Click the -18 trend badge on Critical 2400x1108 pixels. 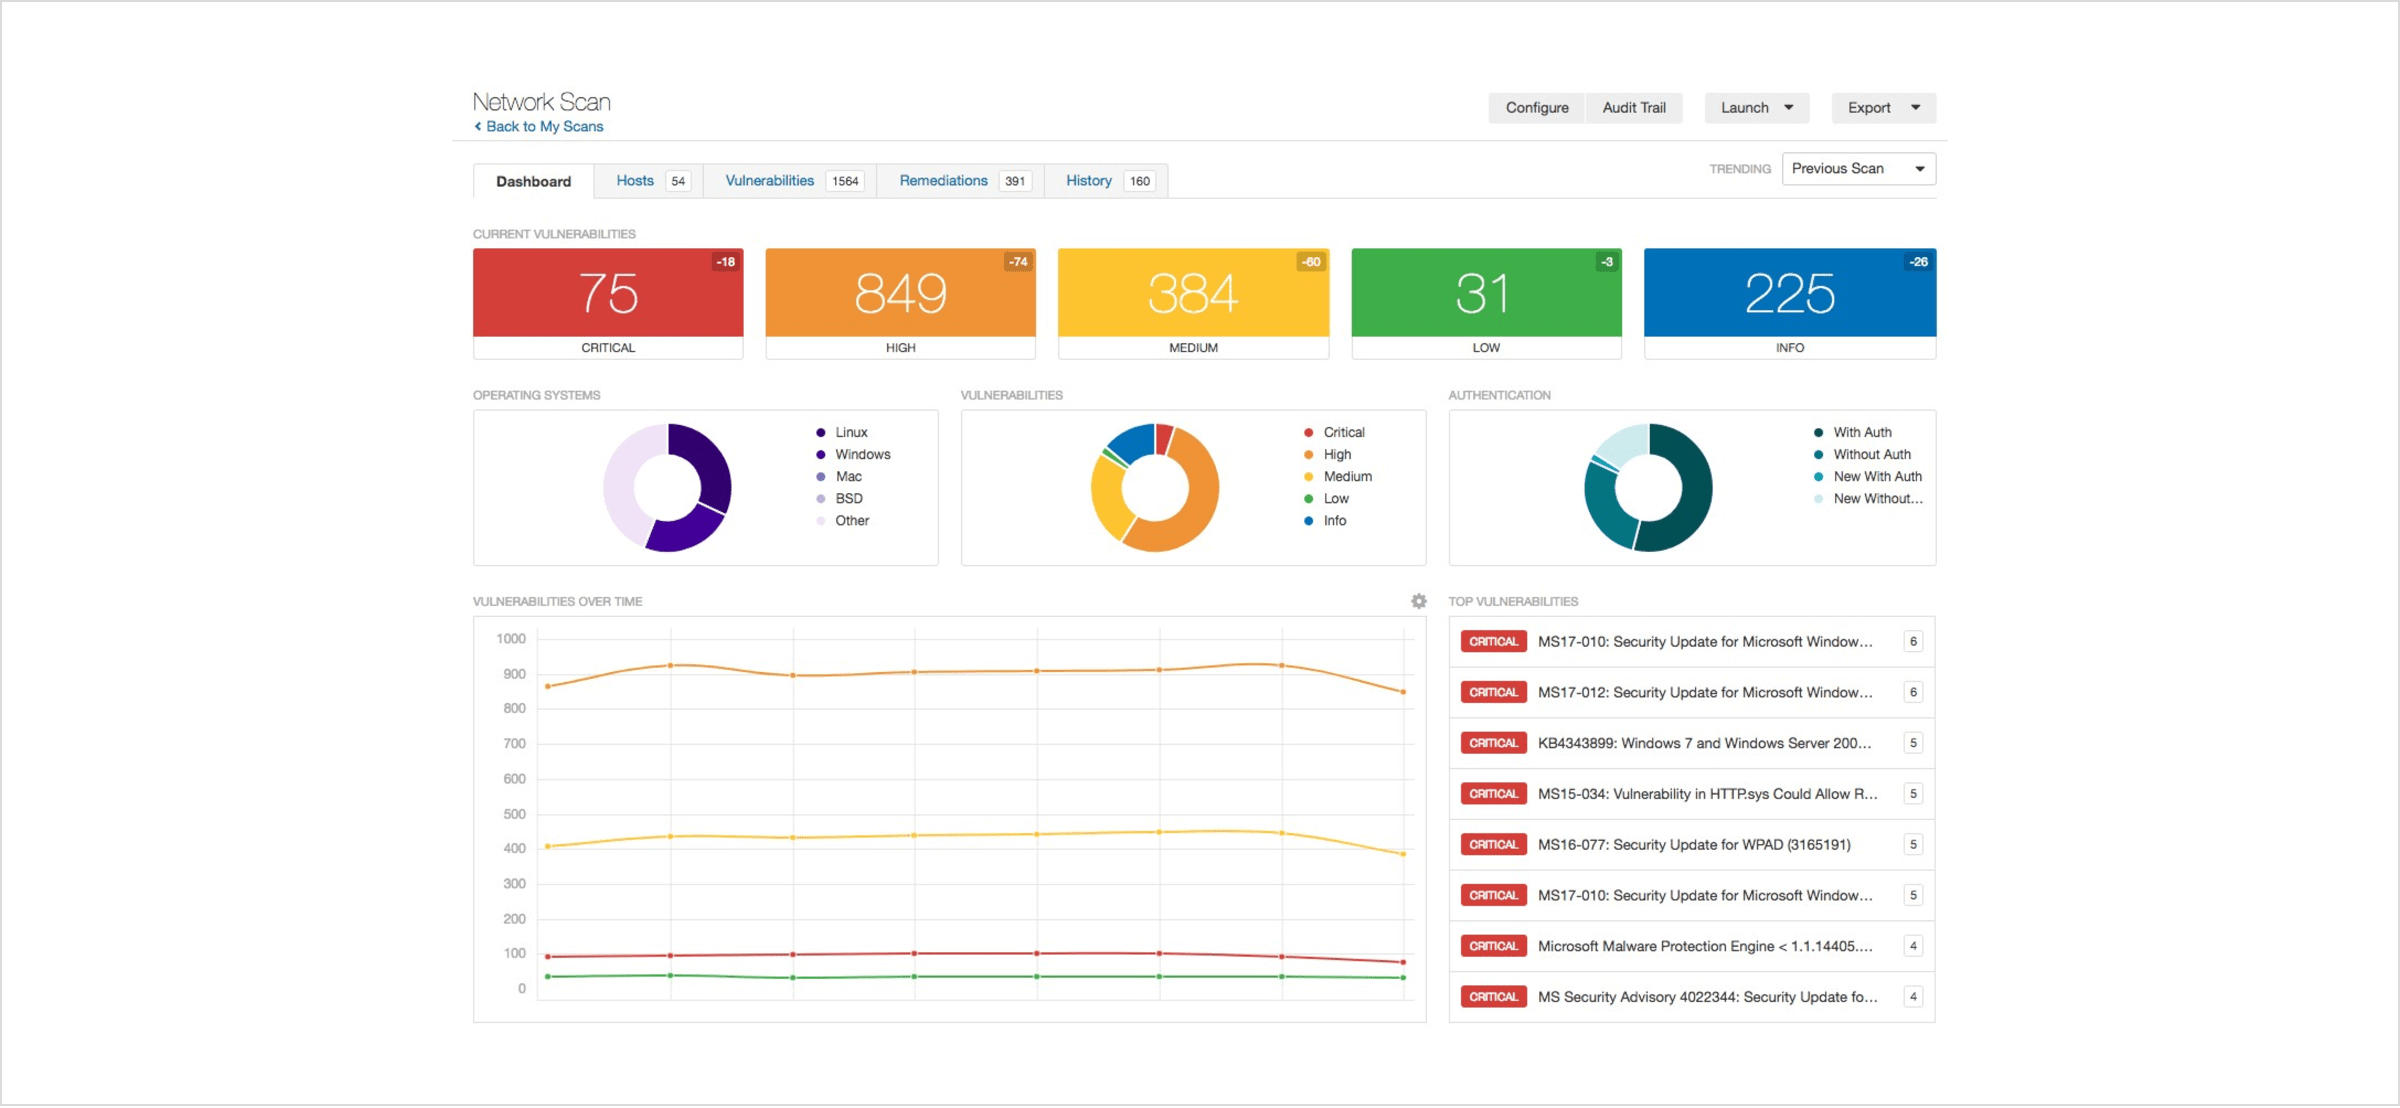[726, 262]
